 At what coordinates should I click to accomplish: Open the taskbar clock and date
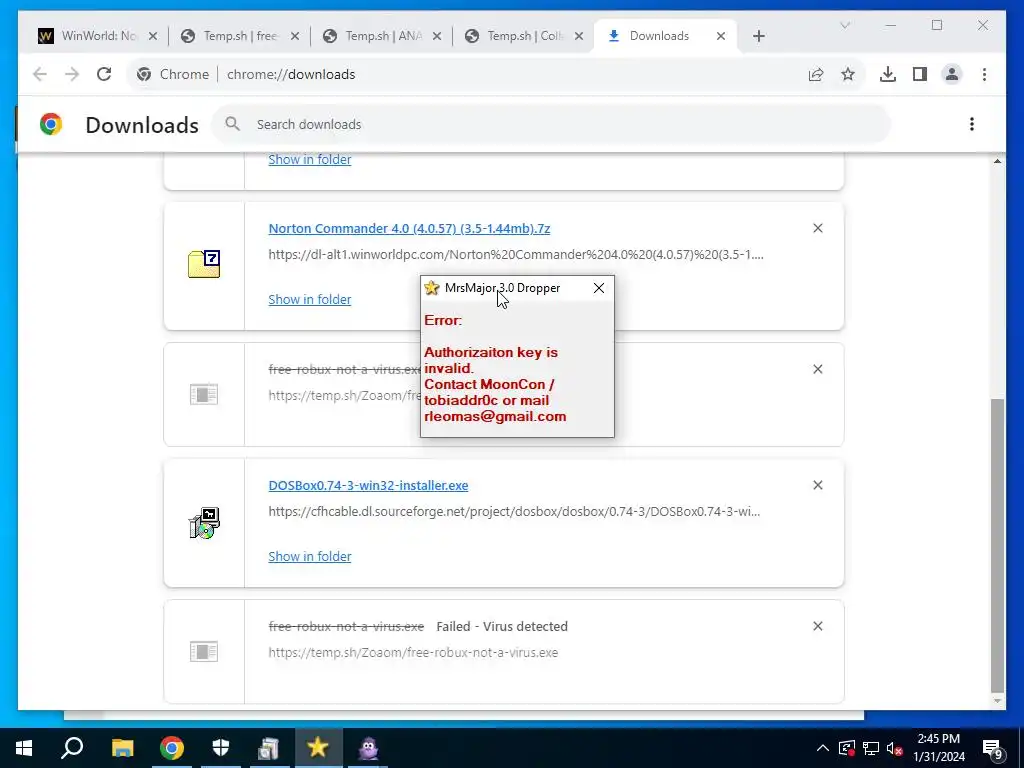click(x=939, y=748)
